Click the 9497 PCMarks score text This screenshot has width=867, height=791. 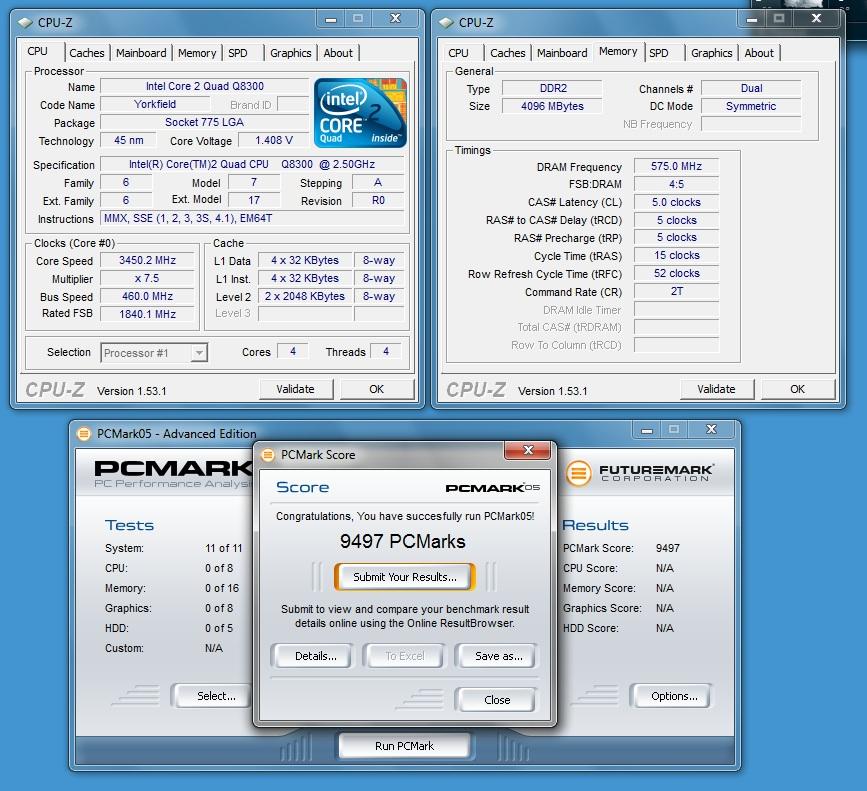click(x=403, y=541)
